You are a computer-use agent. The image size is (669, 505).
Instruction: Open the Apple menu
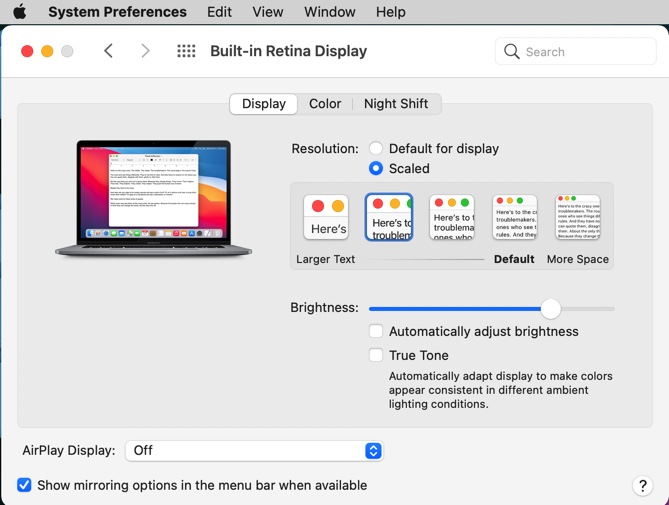click(x=20, y=12)
